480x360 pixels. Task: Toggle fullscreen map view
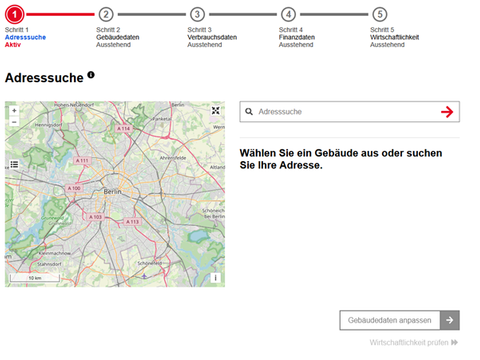[216, 111]
